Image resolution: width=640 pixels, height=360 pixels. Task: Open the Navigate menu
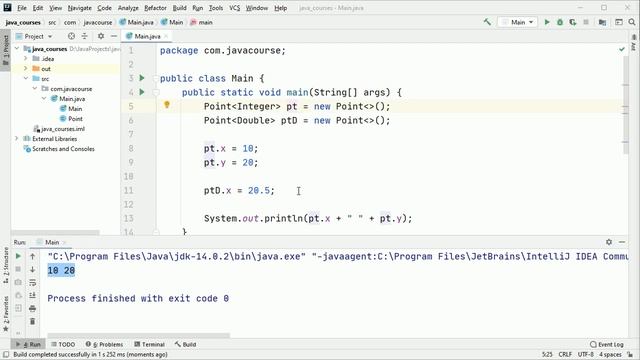[x=80, y=8]
